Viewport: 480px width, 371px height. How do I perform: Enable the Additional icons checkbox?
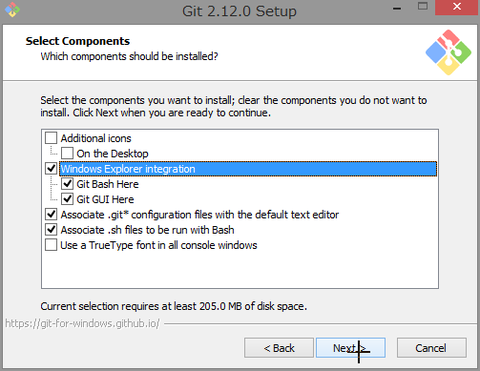click(51, 138)
